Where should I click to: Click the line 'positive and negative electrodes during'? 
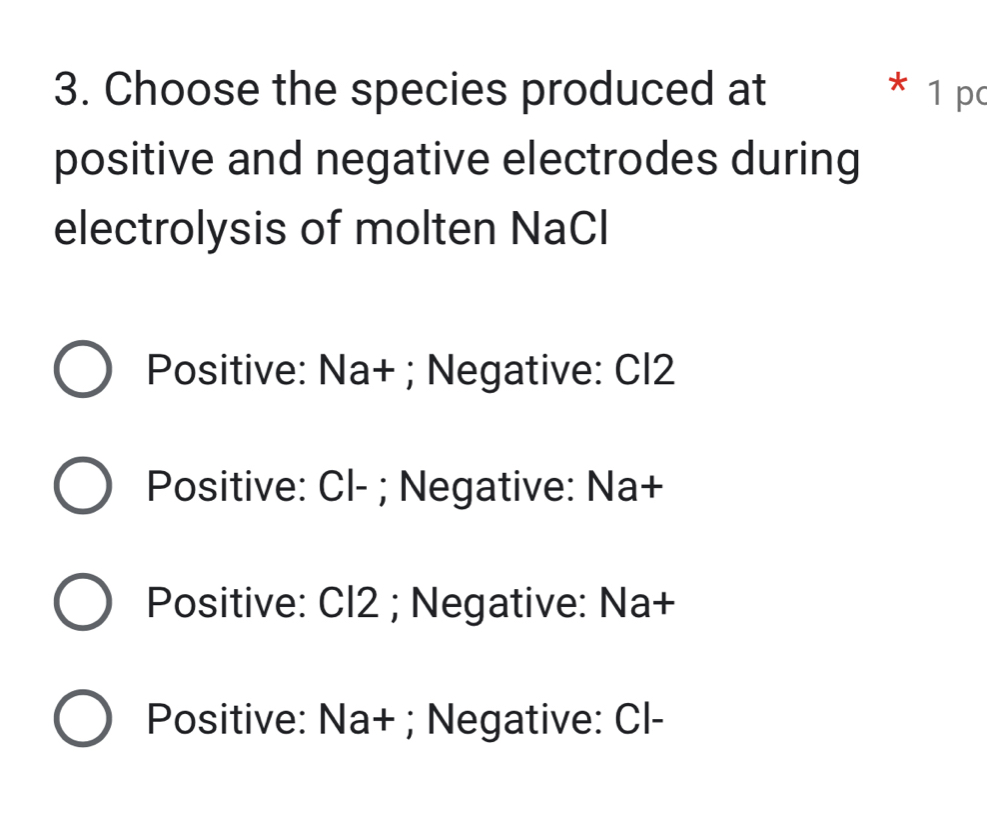[456, 161]
